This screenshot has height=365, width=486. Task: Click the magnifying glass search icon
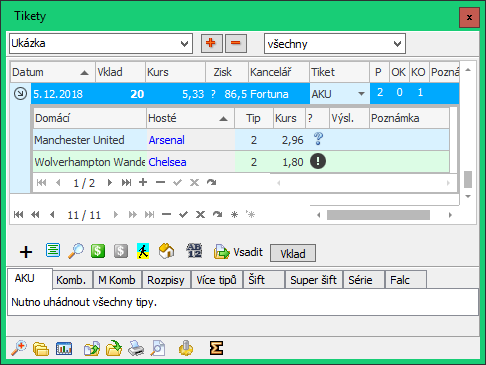coord(76,251)
